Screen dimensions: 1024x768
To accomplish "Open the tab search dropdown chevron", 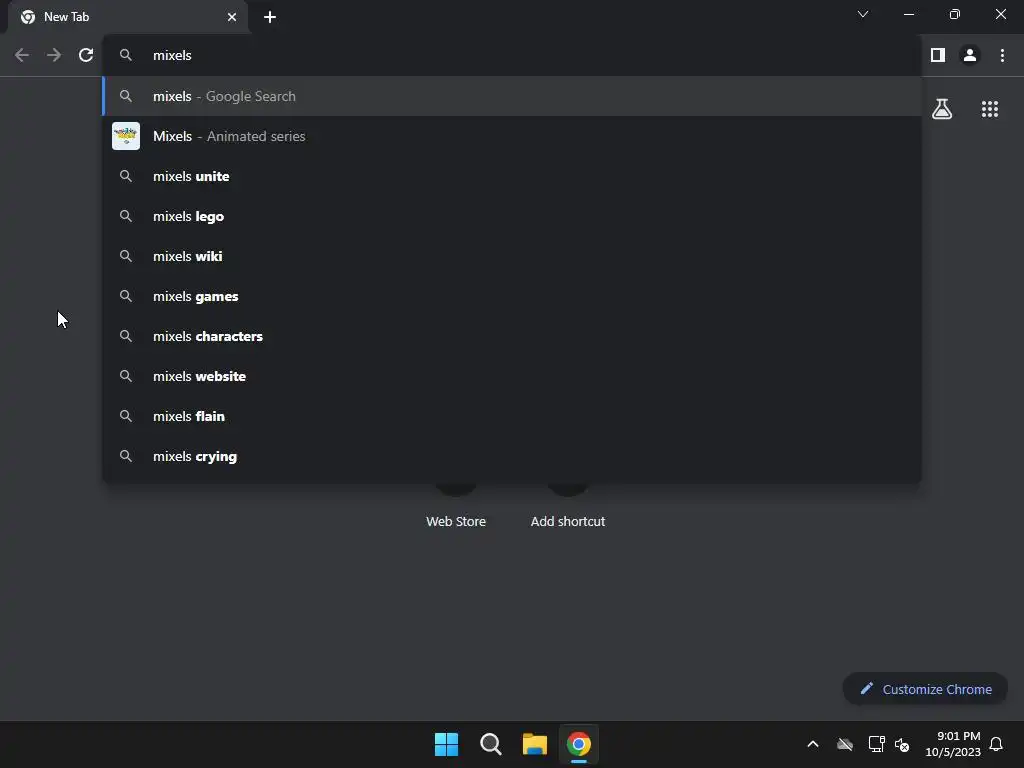I will 863,14.
